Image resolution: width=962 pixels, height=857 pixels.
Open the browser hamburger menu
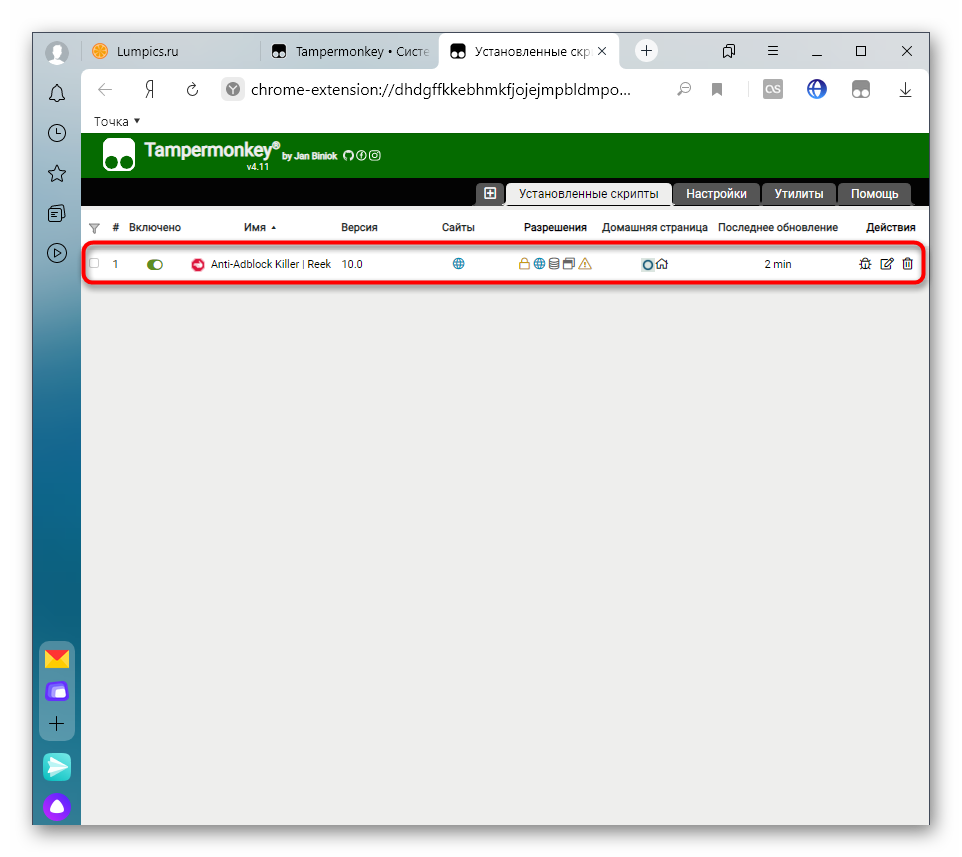point(773,51)
